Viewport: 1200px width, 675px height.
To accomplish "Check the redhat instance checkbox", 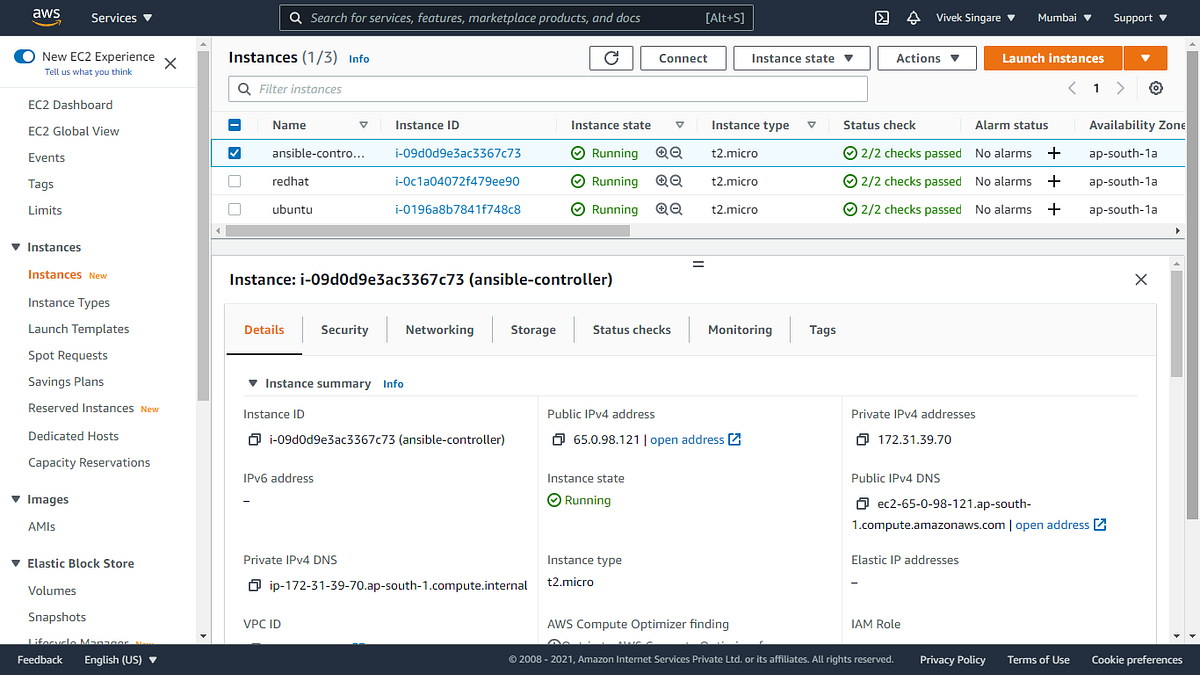I will [235, 181].
